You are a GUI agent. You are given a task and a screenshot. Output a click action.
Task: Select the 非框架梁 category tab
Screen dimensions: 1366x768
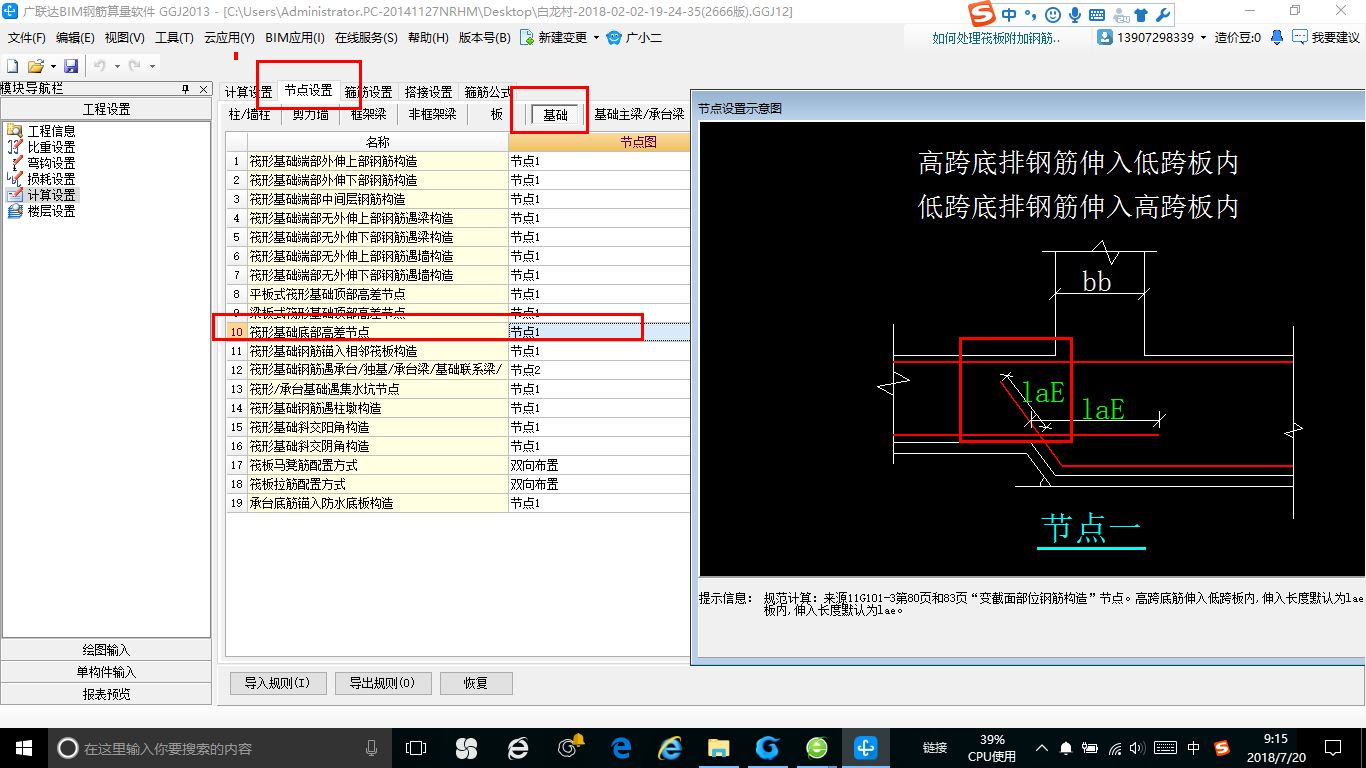(432, 114)
